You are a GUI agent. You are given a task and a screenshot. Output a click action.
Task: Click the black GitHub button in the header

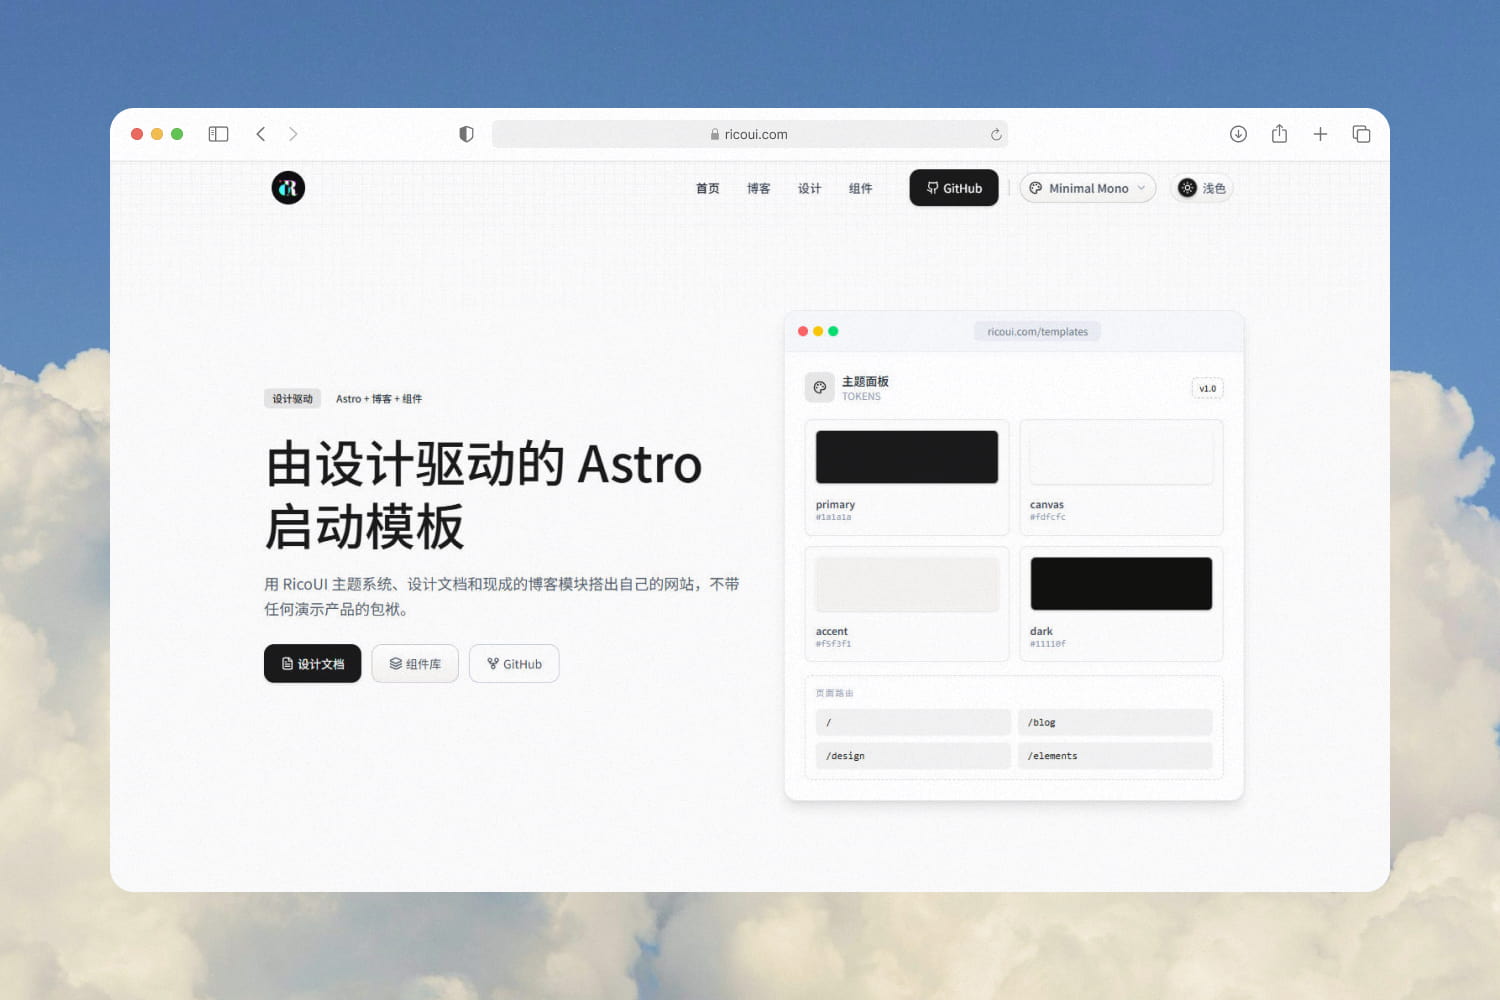pos(954,188)
